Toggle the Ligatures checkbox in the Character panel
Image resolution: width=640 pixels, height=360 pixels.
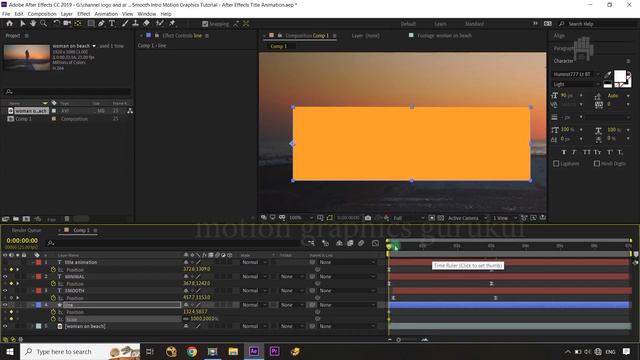(556, 163)
